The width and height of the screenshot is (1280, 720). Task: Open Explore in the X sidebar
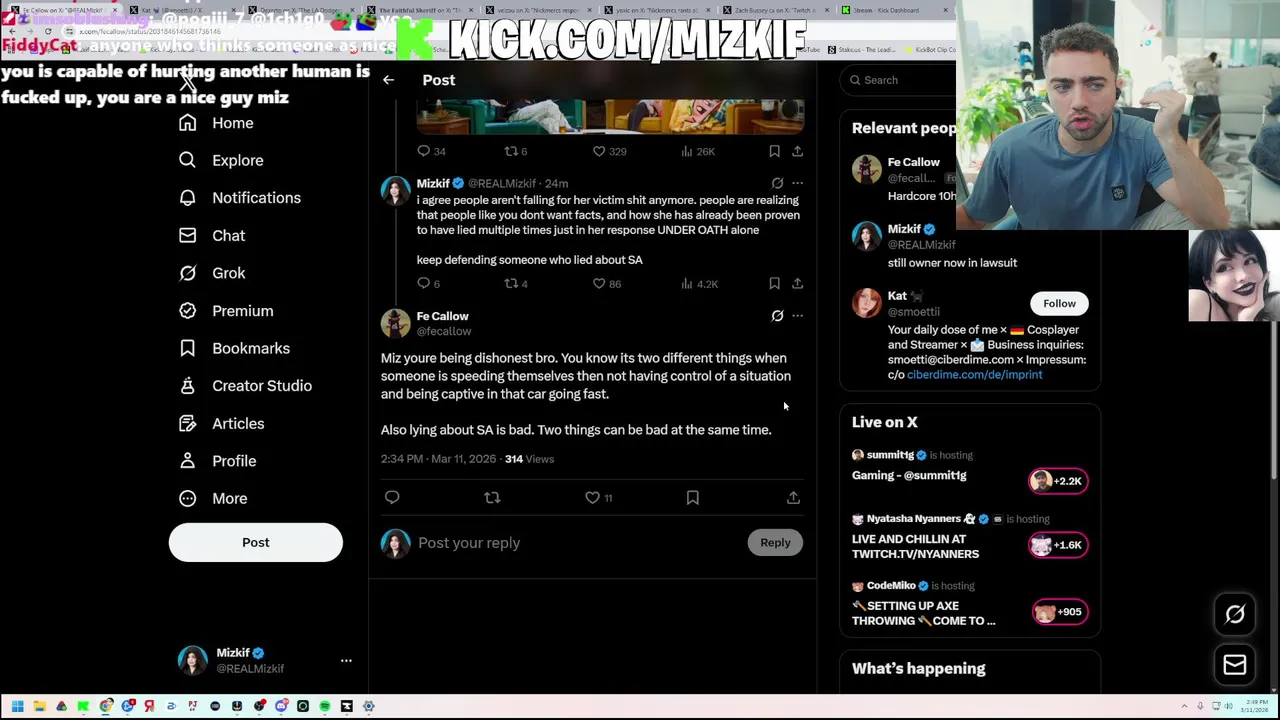point(222,160)
